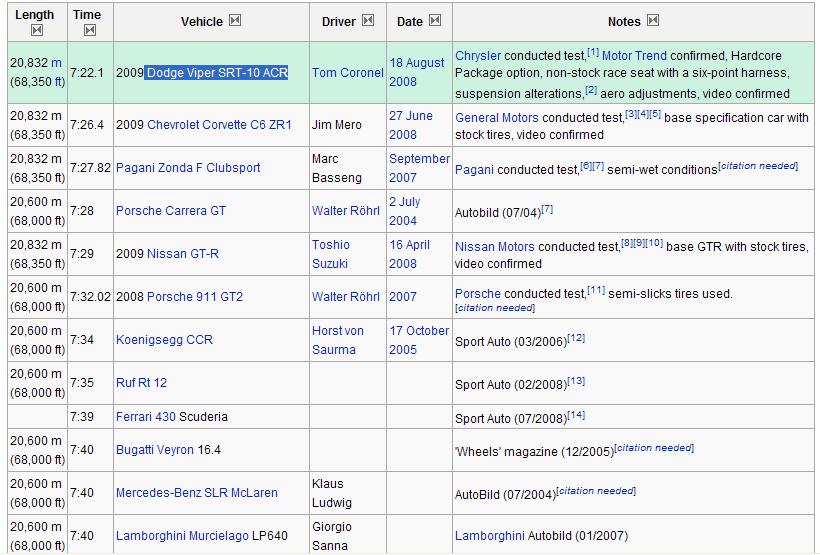
Task: Click citation needed in Pagani row
Action: (x=758, y=166)
